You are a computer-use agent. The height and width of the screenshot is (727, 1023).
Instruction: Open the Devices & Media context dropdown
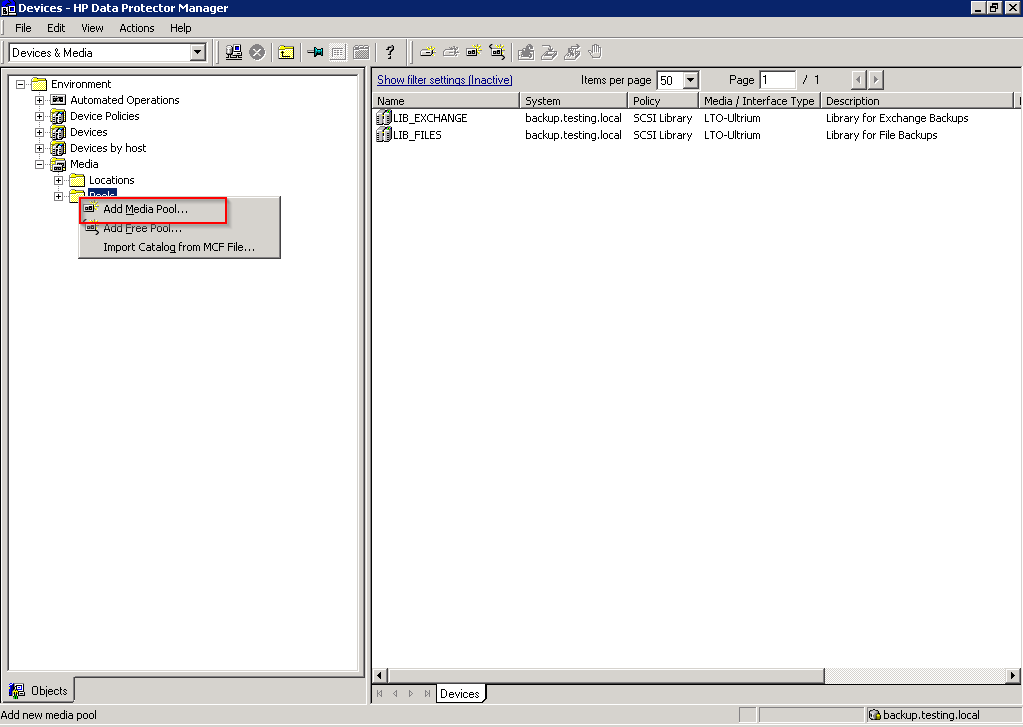click(197, 52)
